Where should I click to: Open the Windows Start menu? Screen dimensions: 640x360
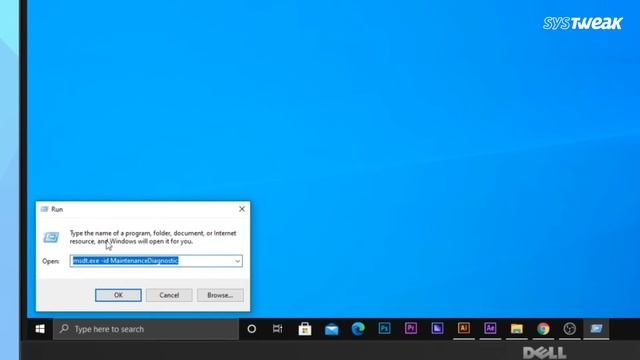click(40, 329)
